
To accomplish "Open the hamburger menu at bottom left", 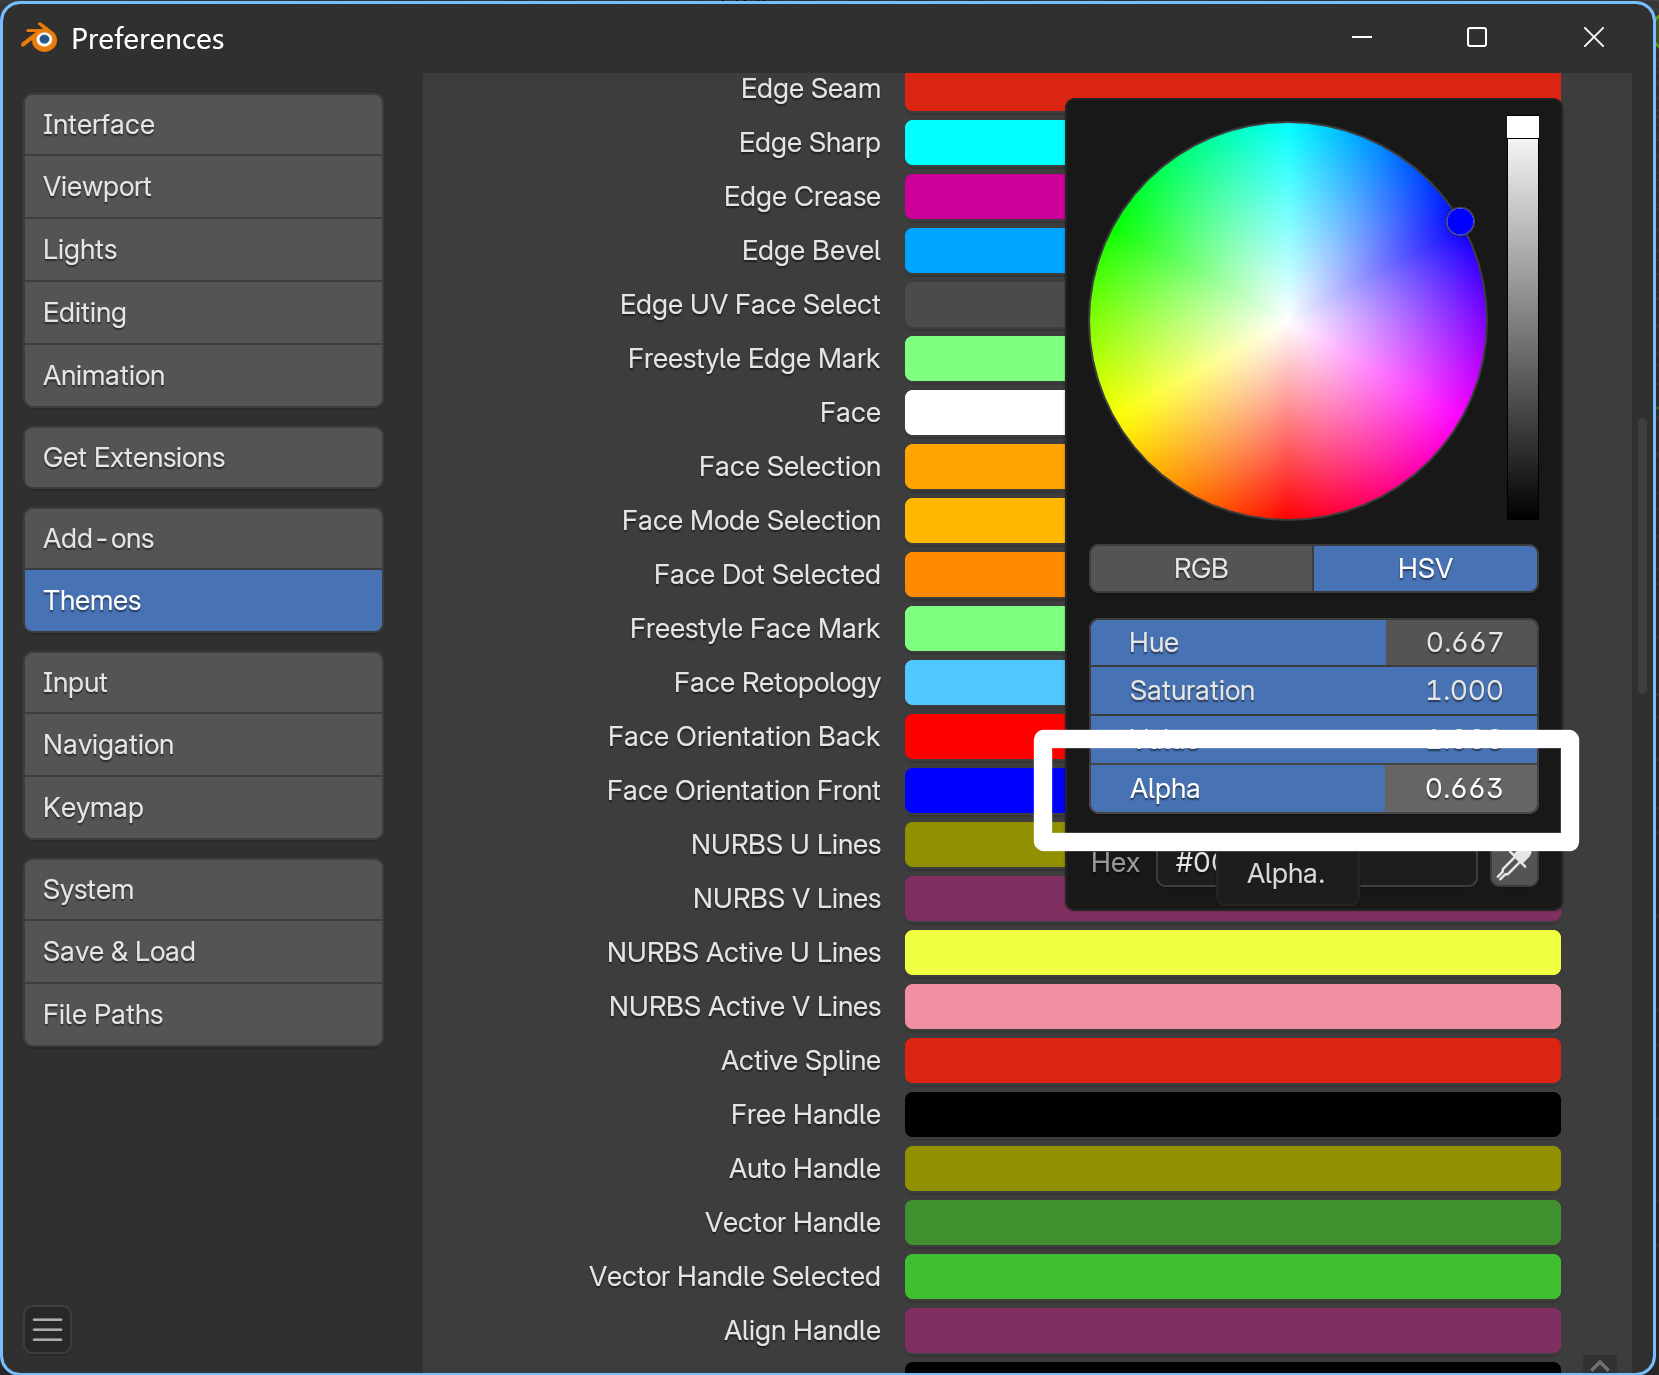I will 47,1329.
